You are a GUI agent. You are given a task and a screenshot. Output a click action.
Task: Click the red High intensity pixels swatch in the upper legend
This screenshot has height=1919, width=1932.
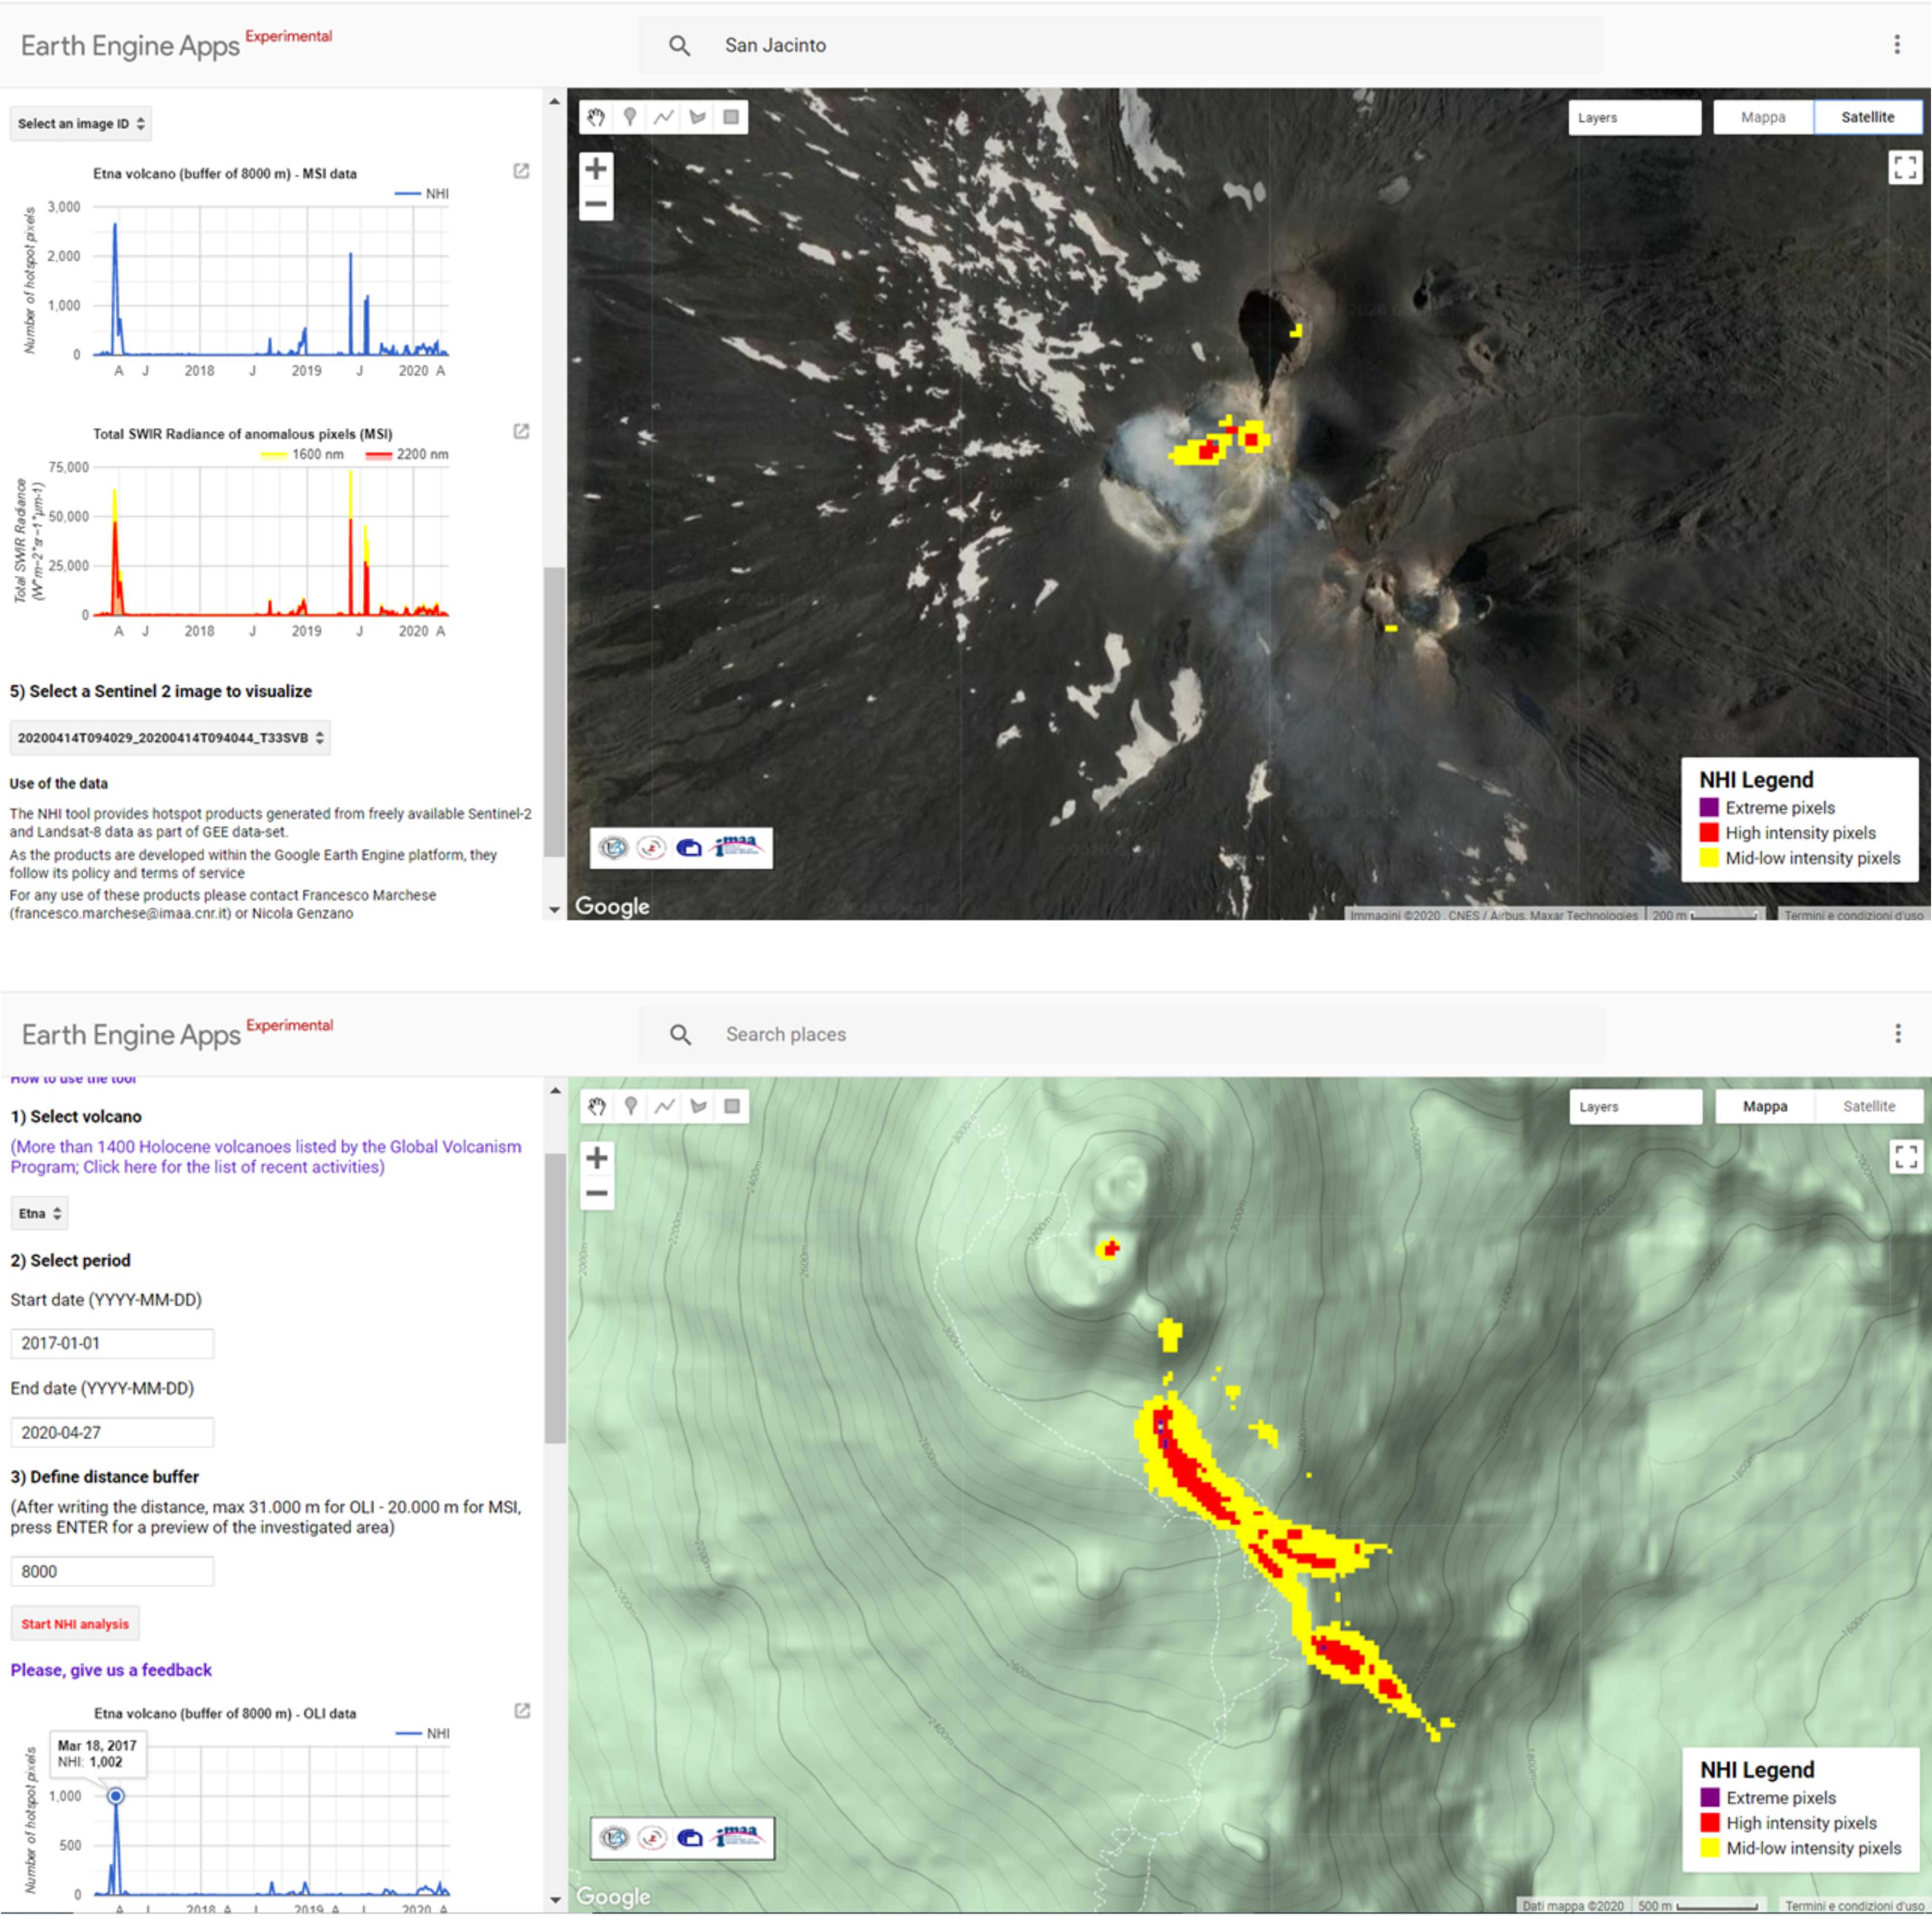tap(1709, 833)
